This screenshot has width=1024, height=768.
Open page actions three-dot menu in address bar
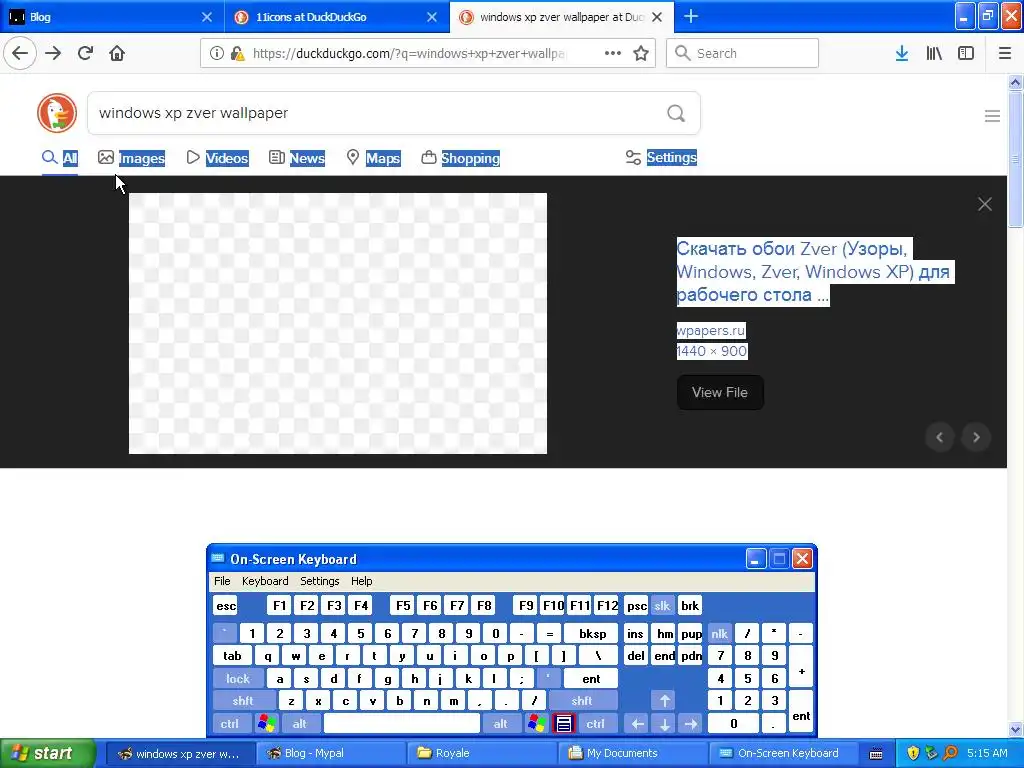click(613, 53)
